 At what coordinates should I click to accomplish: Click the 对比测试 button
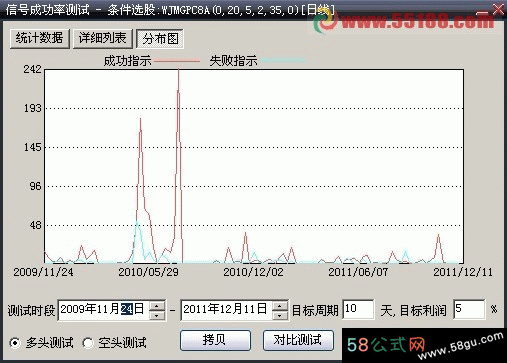[x=298, y=340]
